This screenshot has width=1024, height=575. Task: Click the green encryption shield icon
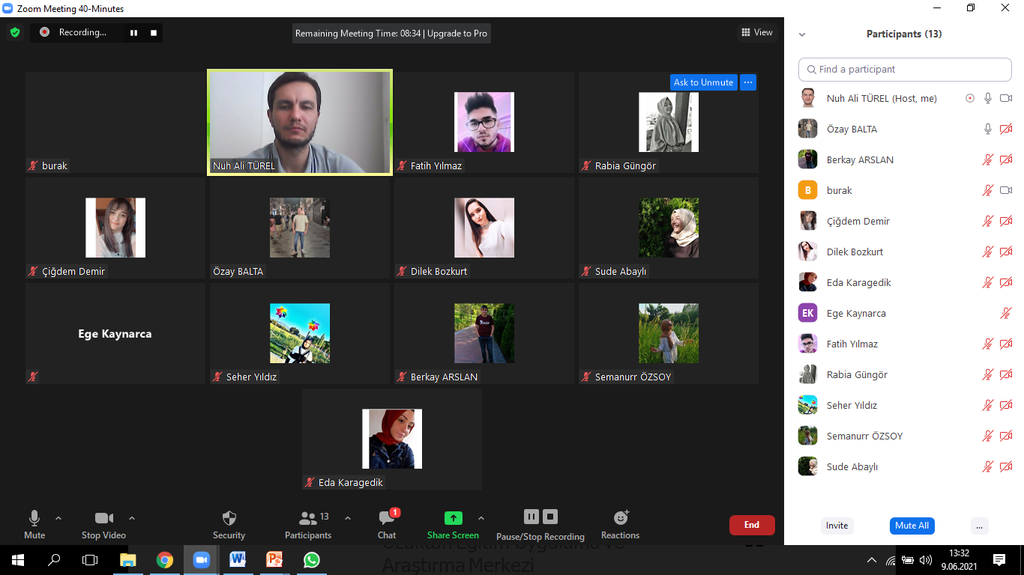tap(15, 32)
